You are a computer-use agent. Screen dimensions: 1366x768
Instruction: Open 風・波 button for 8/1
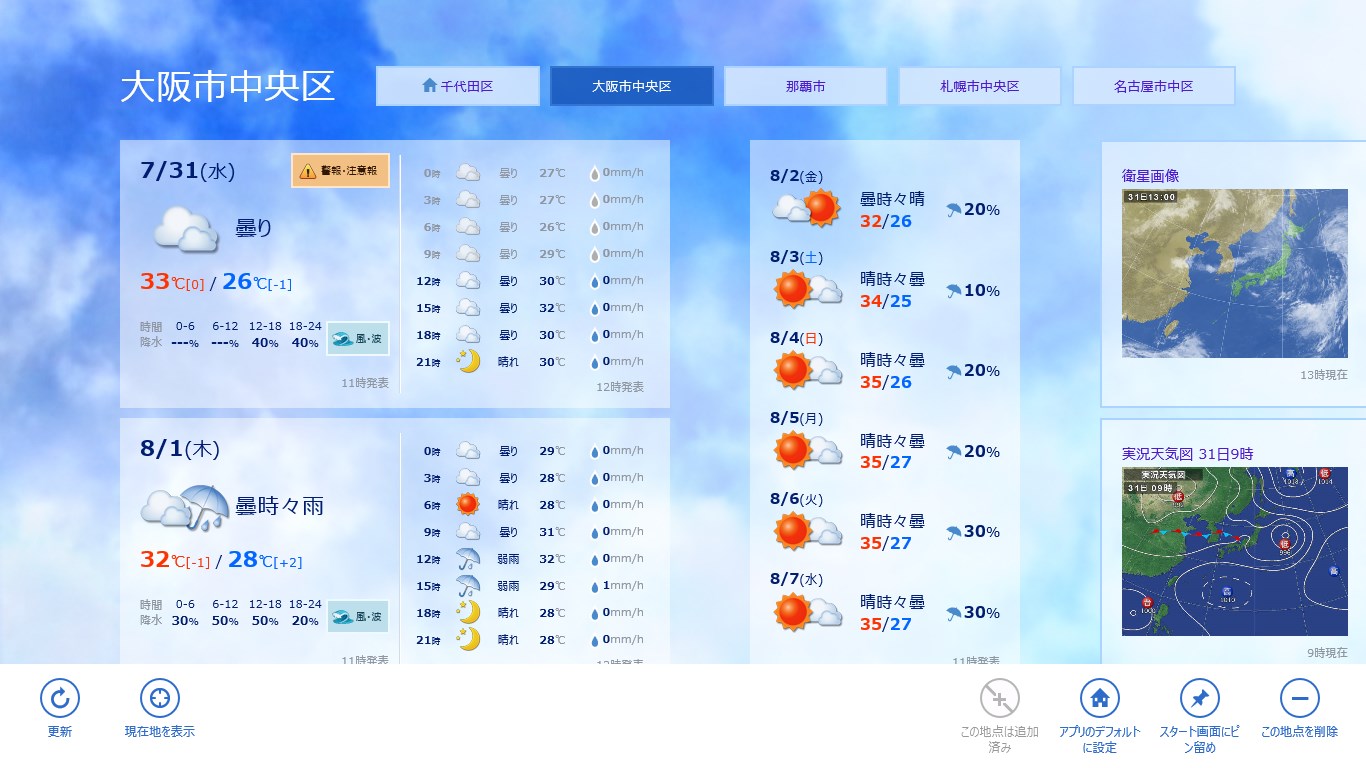click(358, 617)
